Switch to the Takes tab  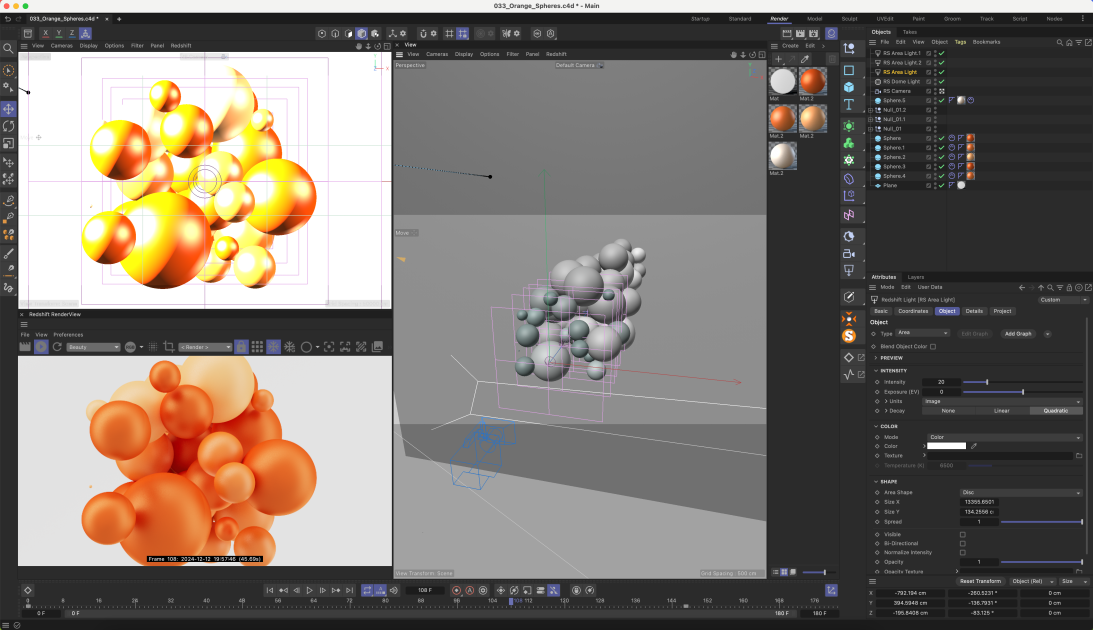910,32
